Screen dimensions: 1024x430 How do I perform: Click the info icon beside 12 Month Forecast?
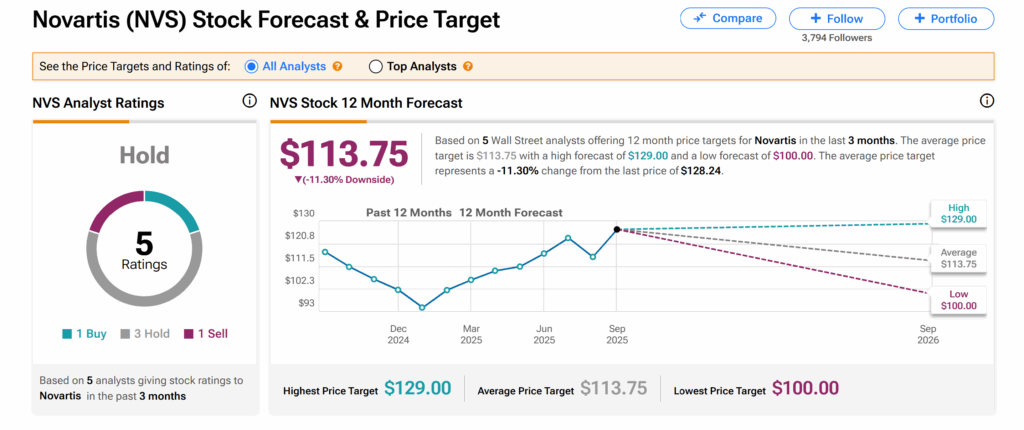[x=987, y=101]
